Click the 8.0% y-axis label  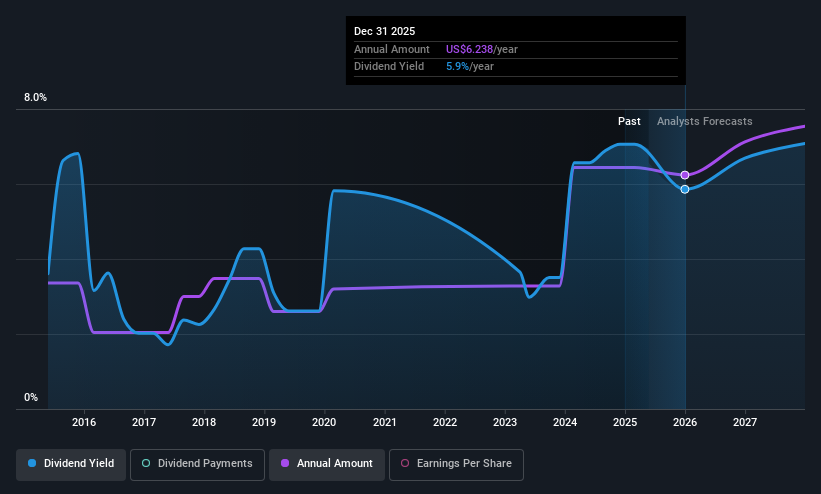(35, 97)
